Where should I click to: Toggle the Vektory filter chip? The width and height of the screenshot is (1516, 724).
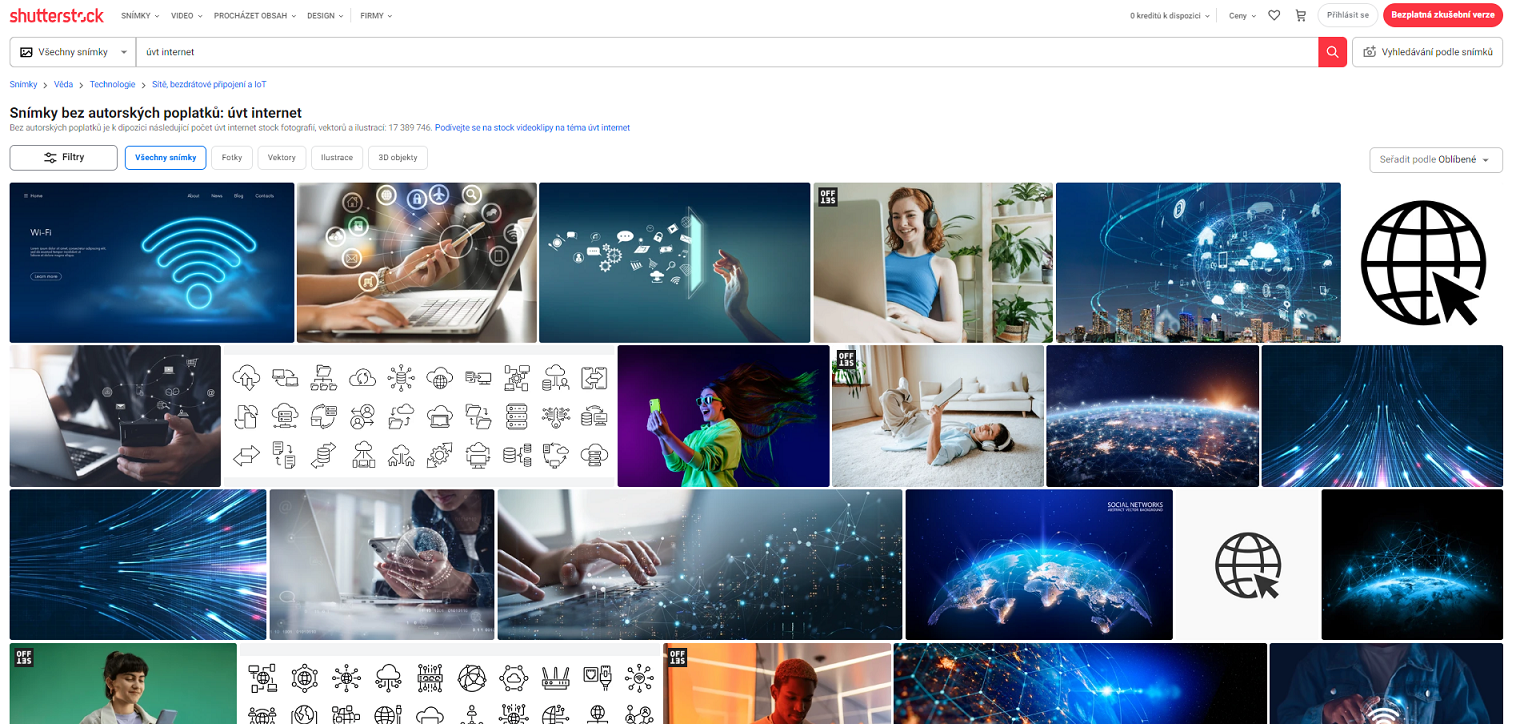point(281,157)
